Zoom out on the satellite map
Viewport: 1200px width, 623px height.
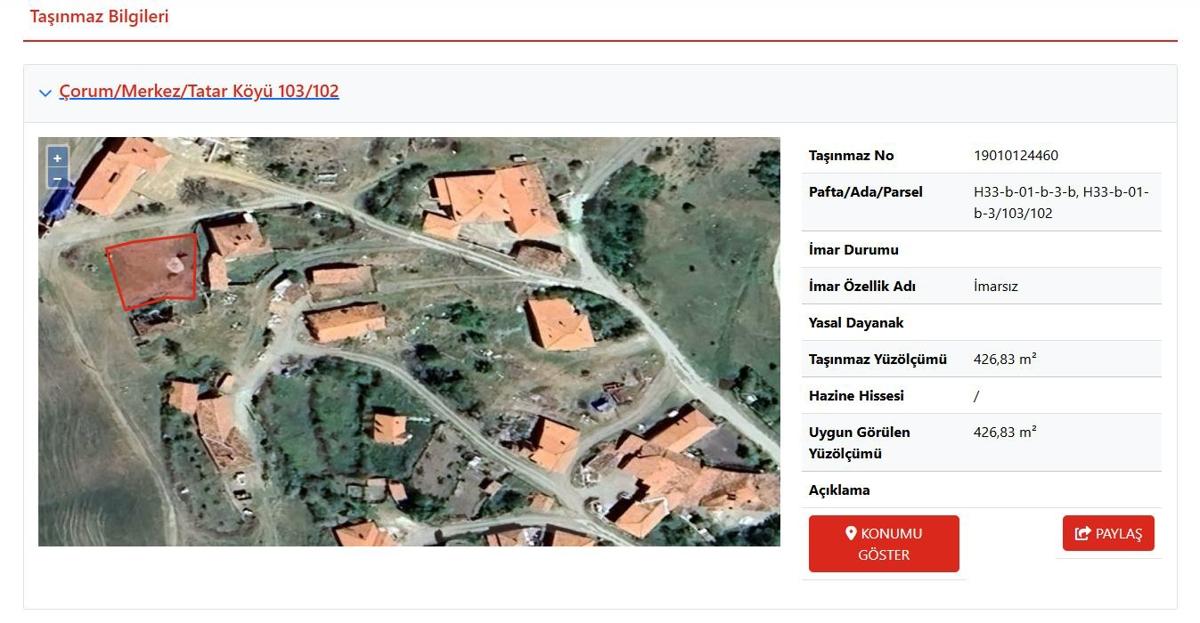[57, 178]
